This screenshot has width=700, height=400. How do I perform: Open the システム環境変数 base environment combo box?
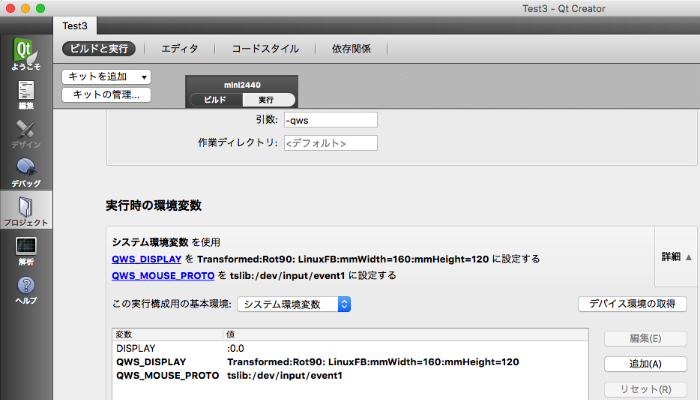click(294, 304)
